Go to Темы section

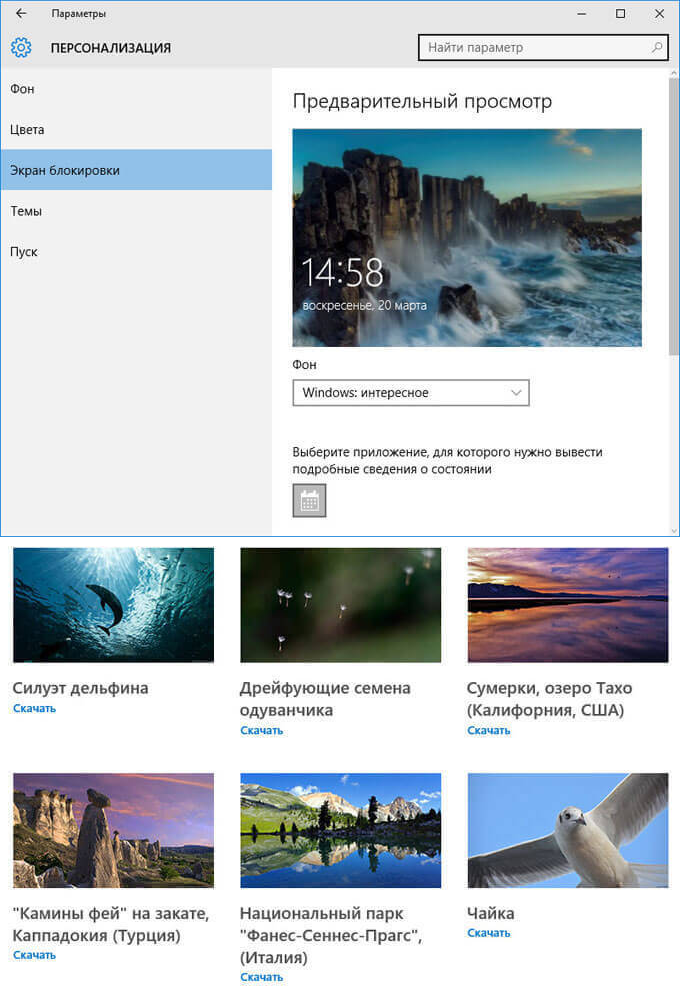tap(26, 211)
